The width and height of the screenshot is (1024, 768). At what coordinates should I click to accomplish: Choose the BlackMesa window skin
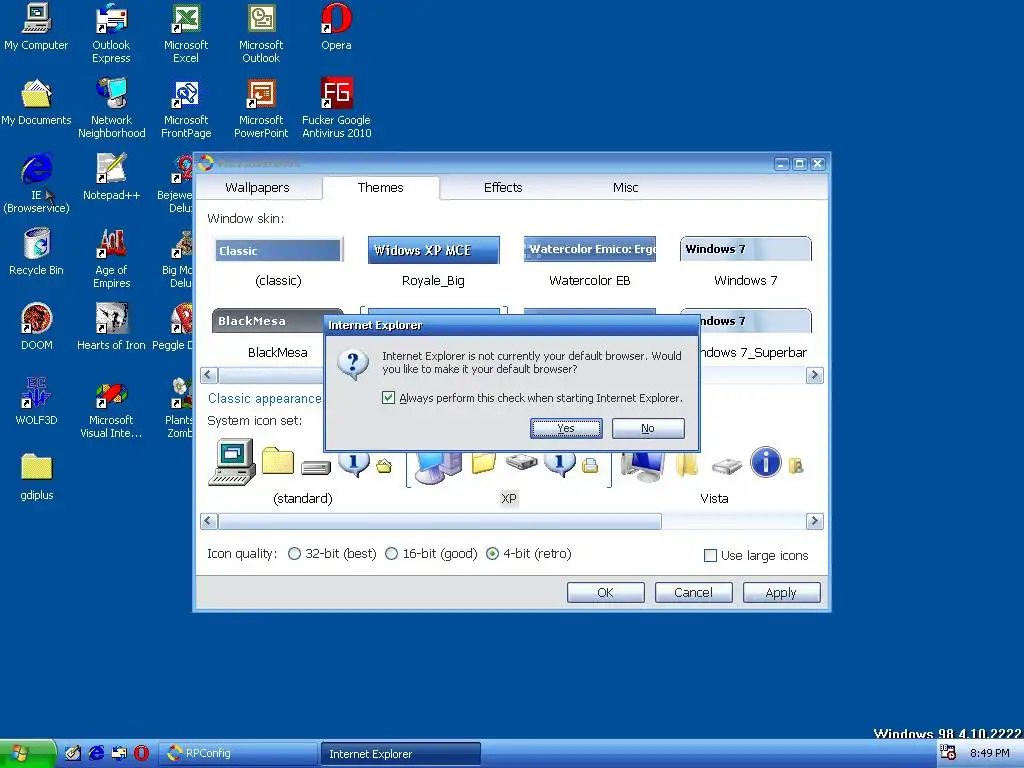pos(278,334)
